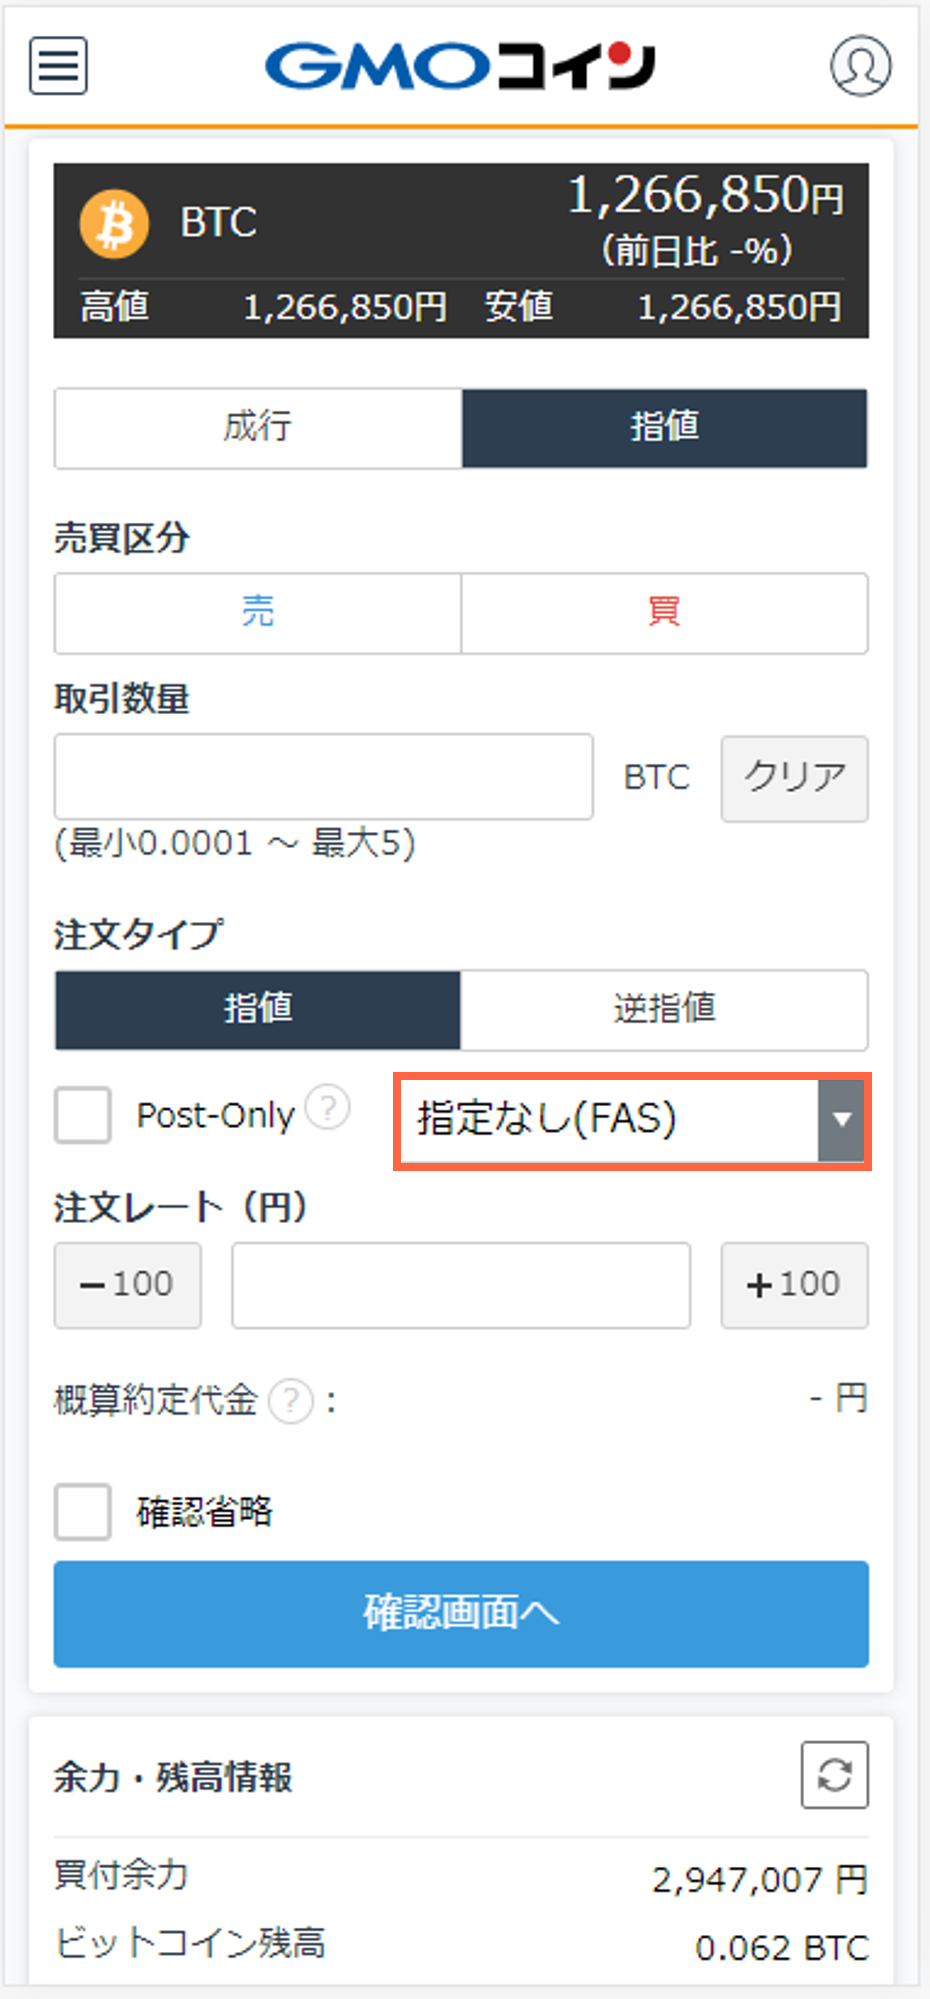
Task: Refresh the 余力・残高情報 balance section
Action: pos(834,1775)
